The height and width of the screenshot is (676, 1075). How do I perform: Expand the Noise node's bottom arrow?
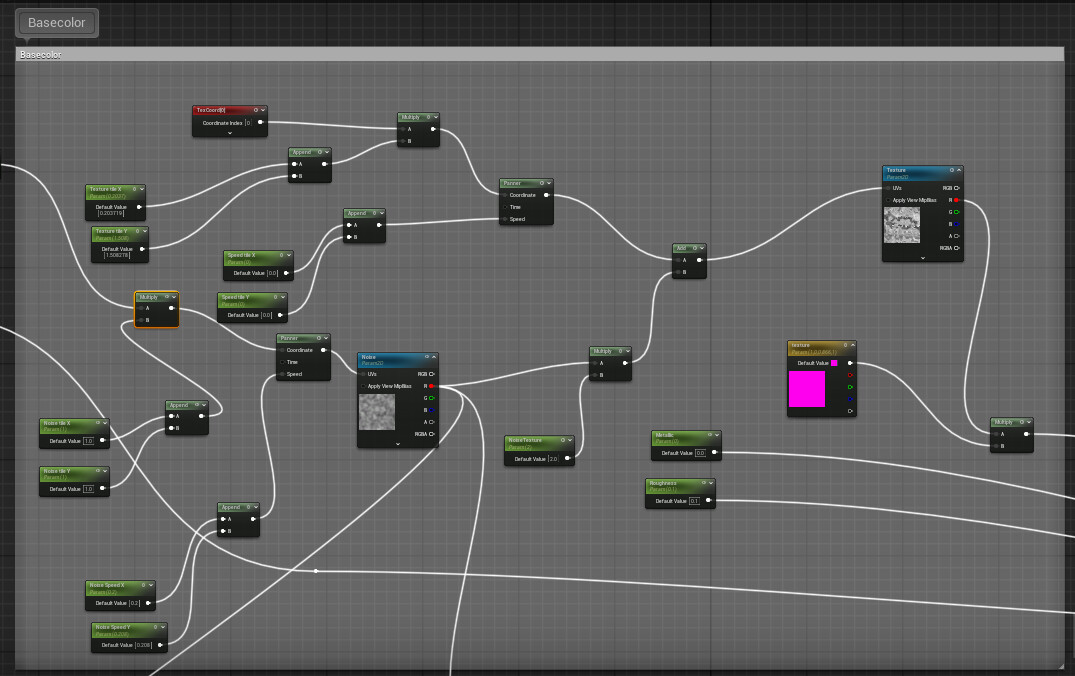(x=398, y=444)
